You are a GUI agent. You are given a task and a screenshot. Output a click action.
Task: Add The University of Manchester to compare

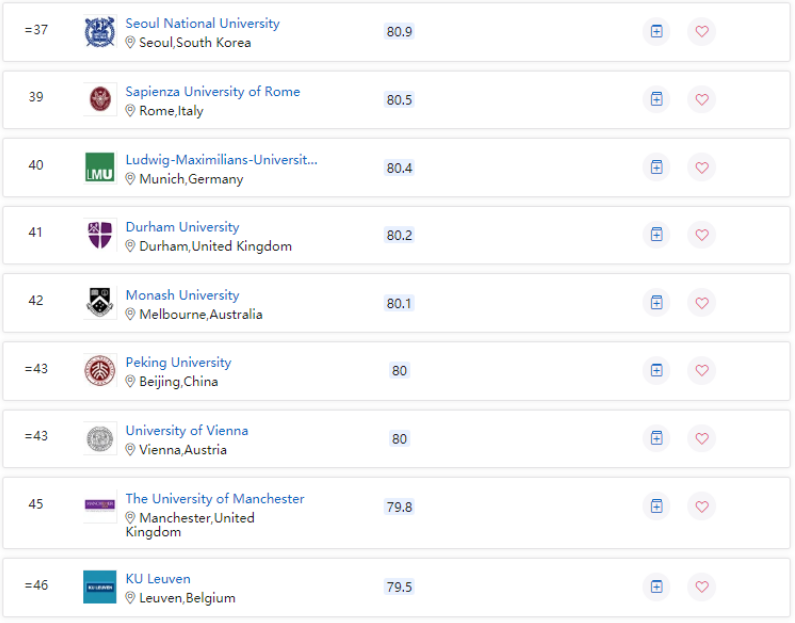[656, 506]
